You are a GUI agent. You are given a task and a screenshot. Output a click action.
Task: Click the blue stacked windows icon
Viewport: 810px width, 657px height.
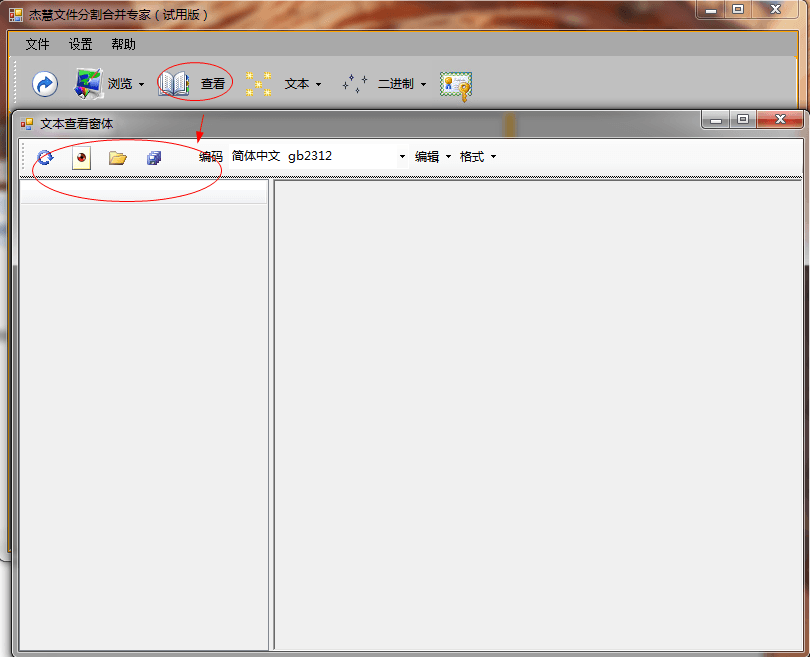tap(154, 157)
